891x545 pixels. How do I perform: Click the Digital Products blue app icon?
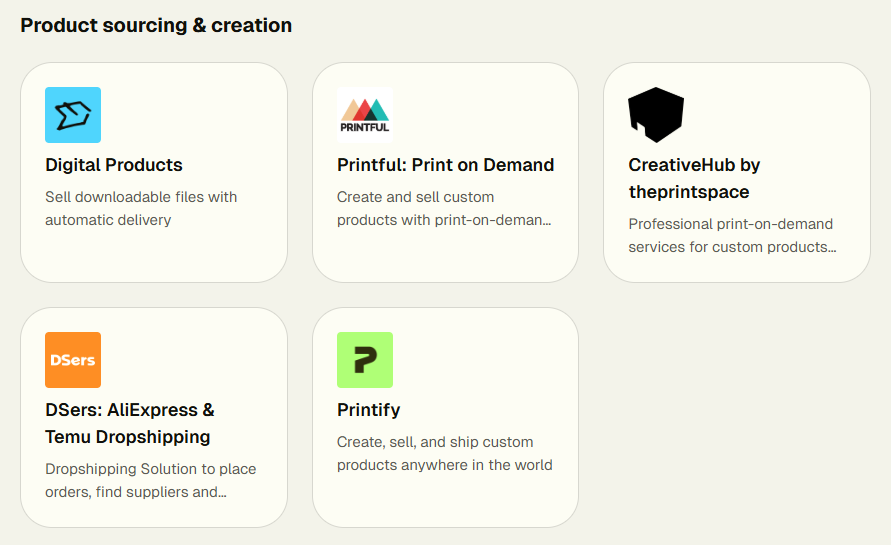[73, 115]
